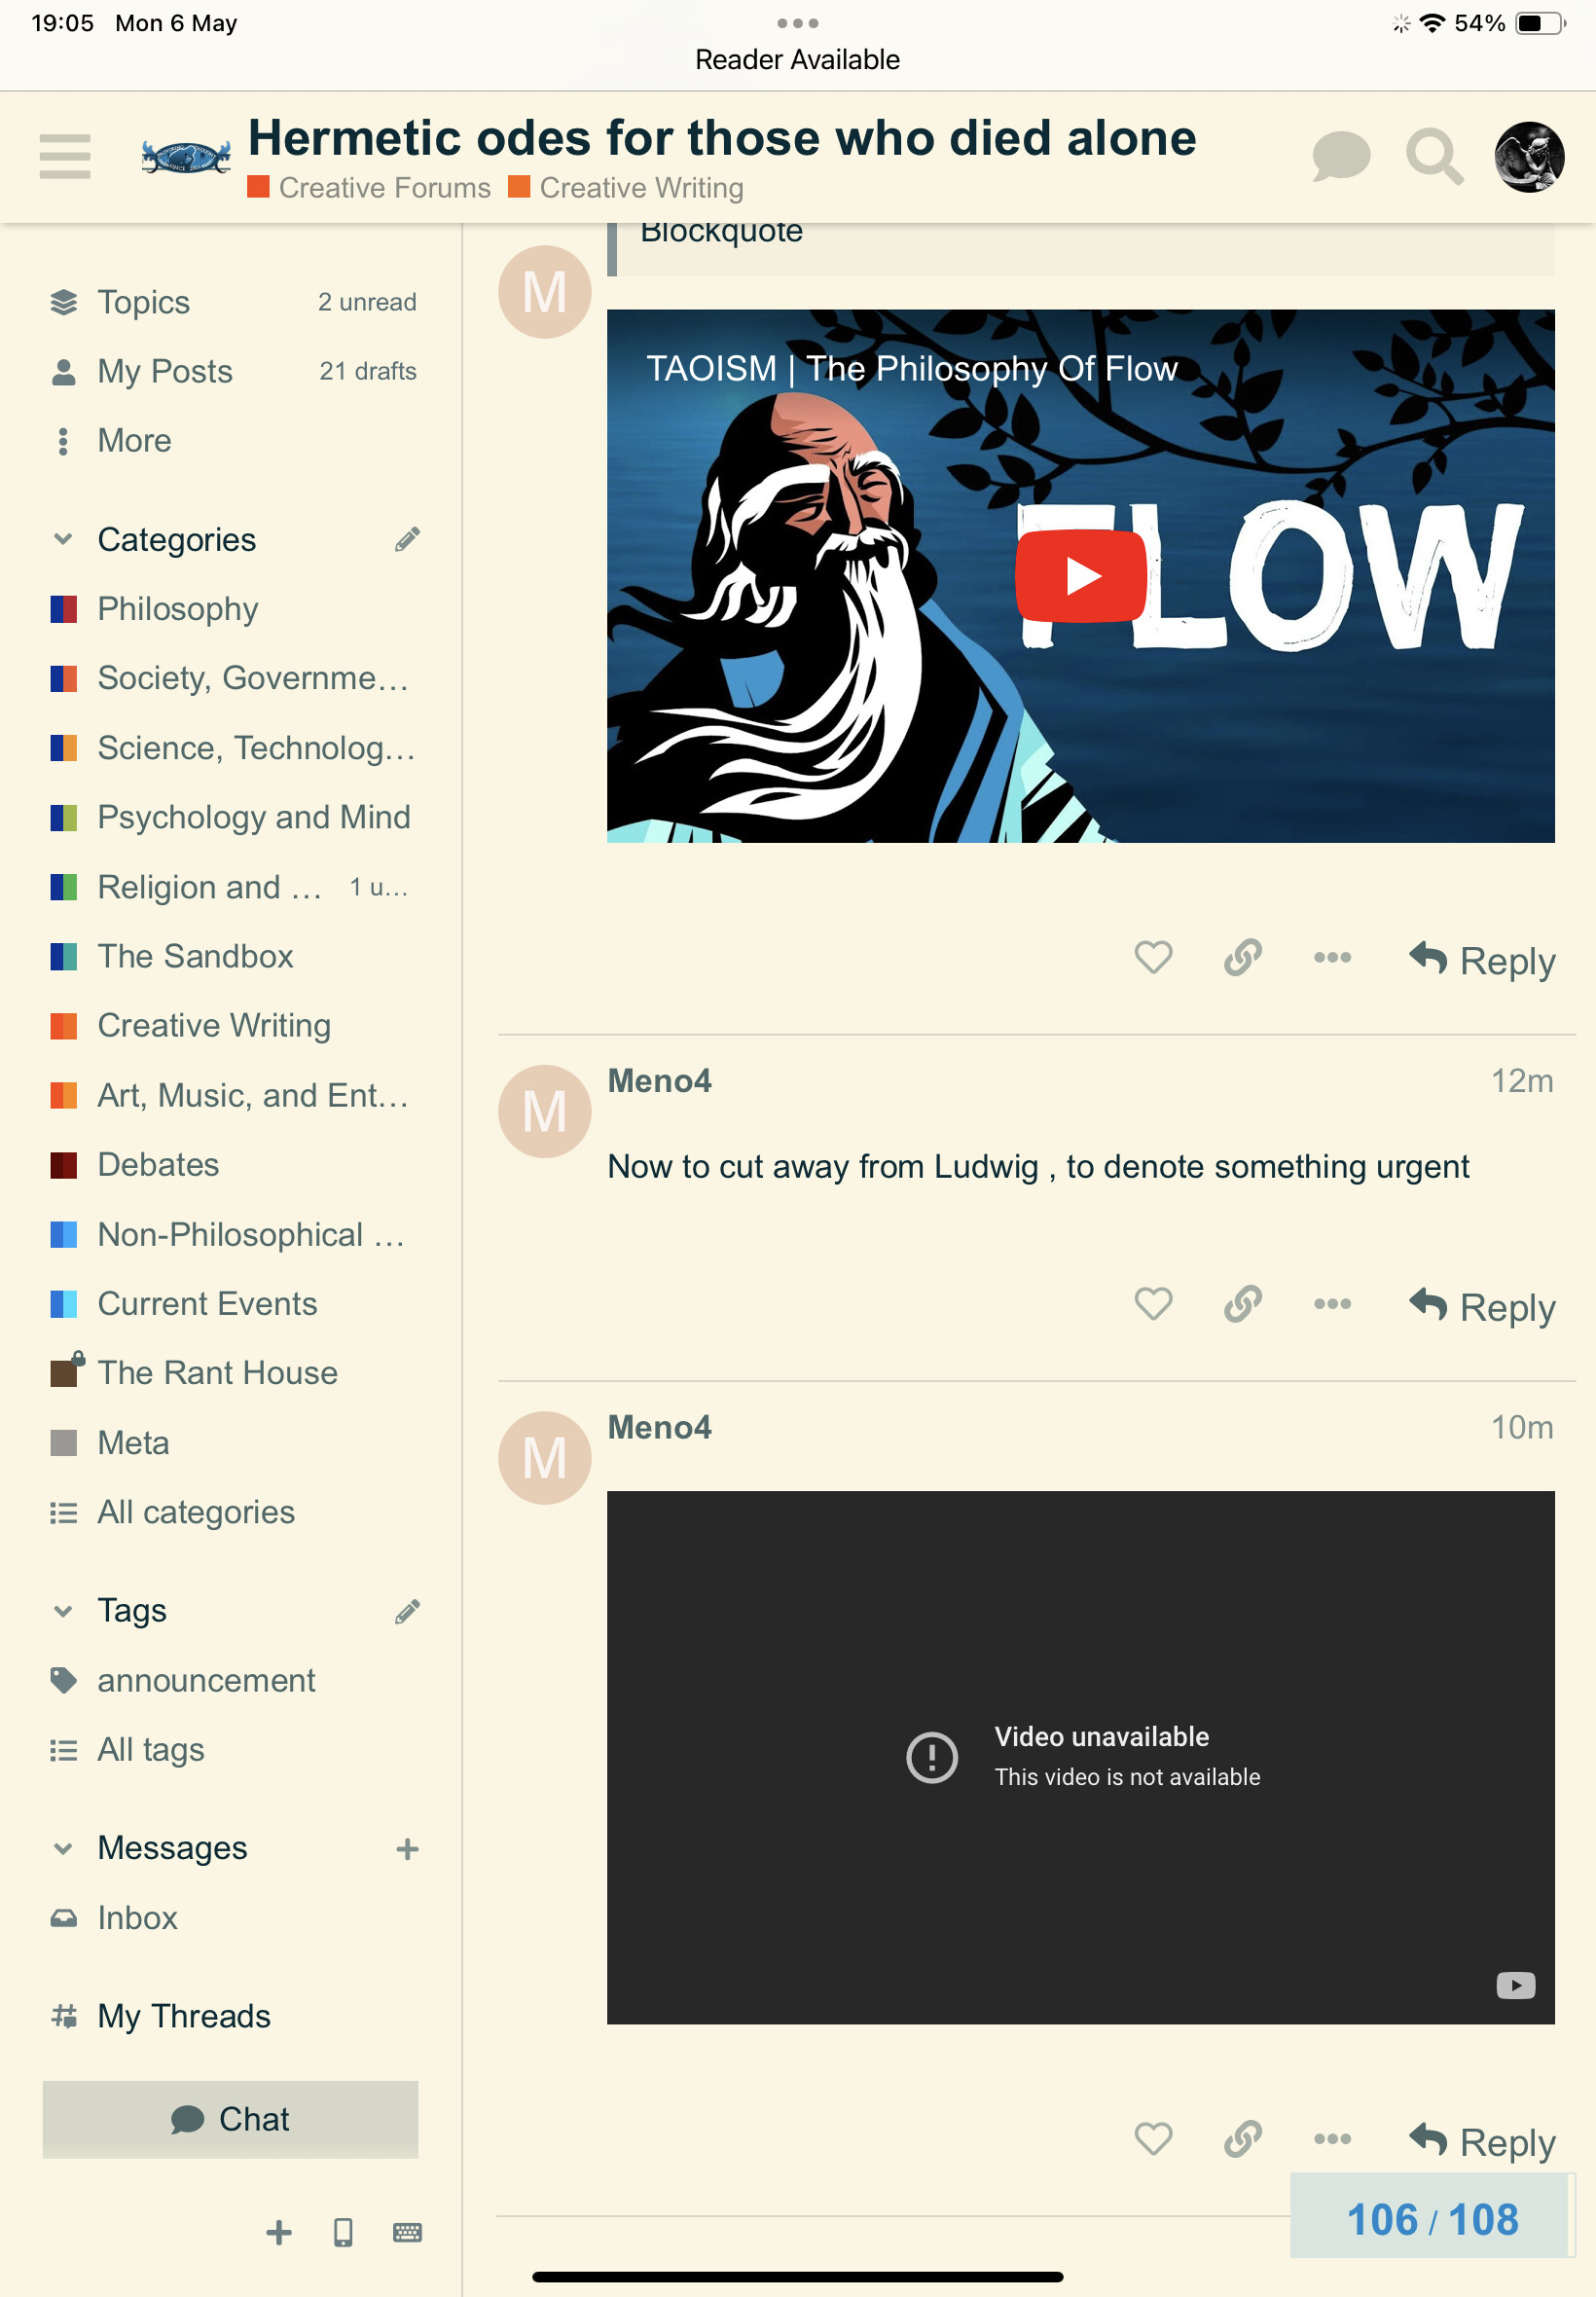Play the TAOISM Philosophy Of Flow video
The image size is (1596, 2297).
click(x=1080, y=576)
